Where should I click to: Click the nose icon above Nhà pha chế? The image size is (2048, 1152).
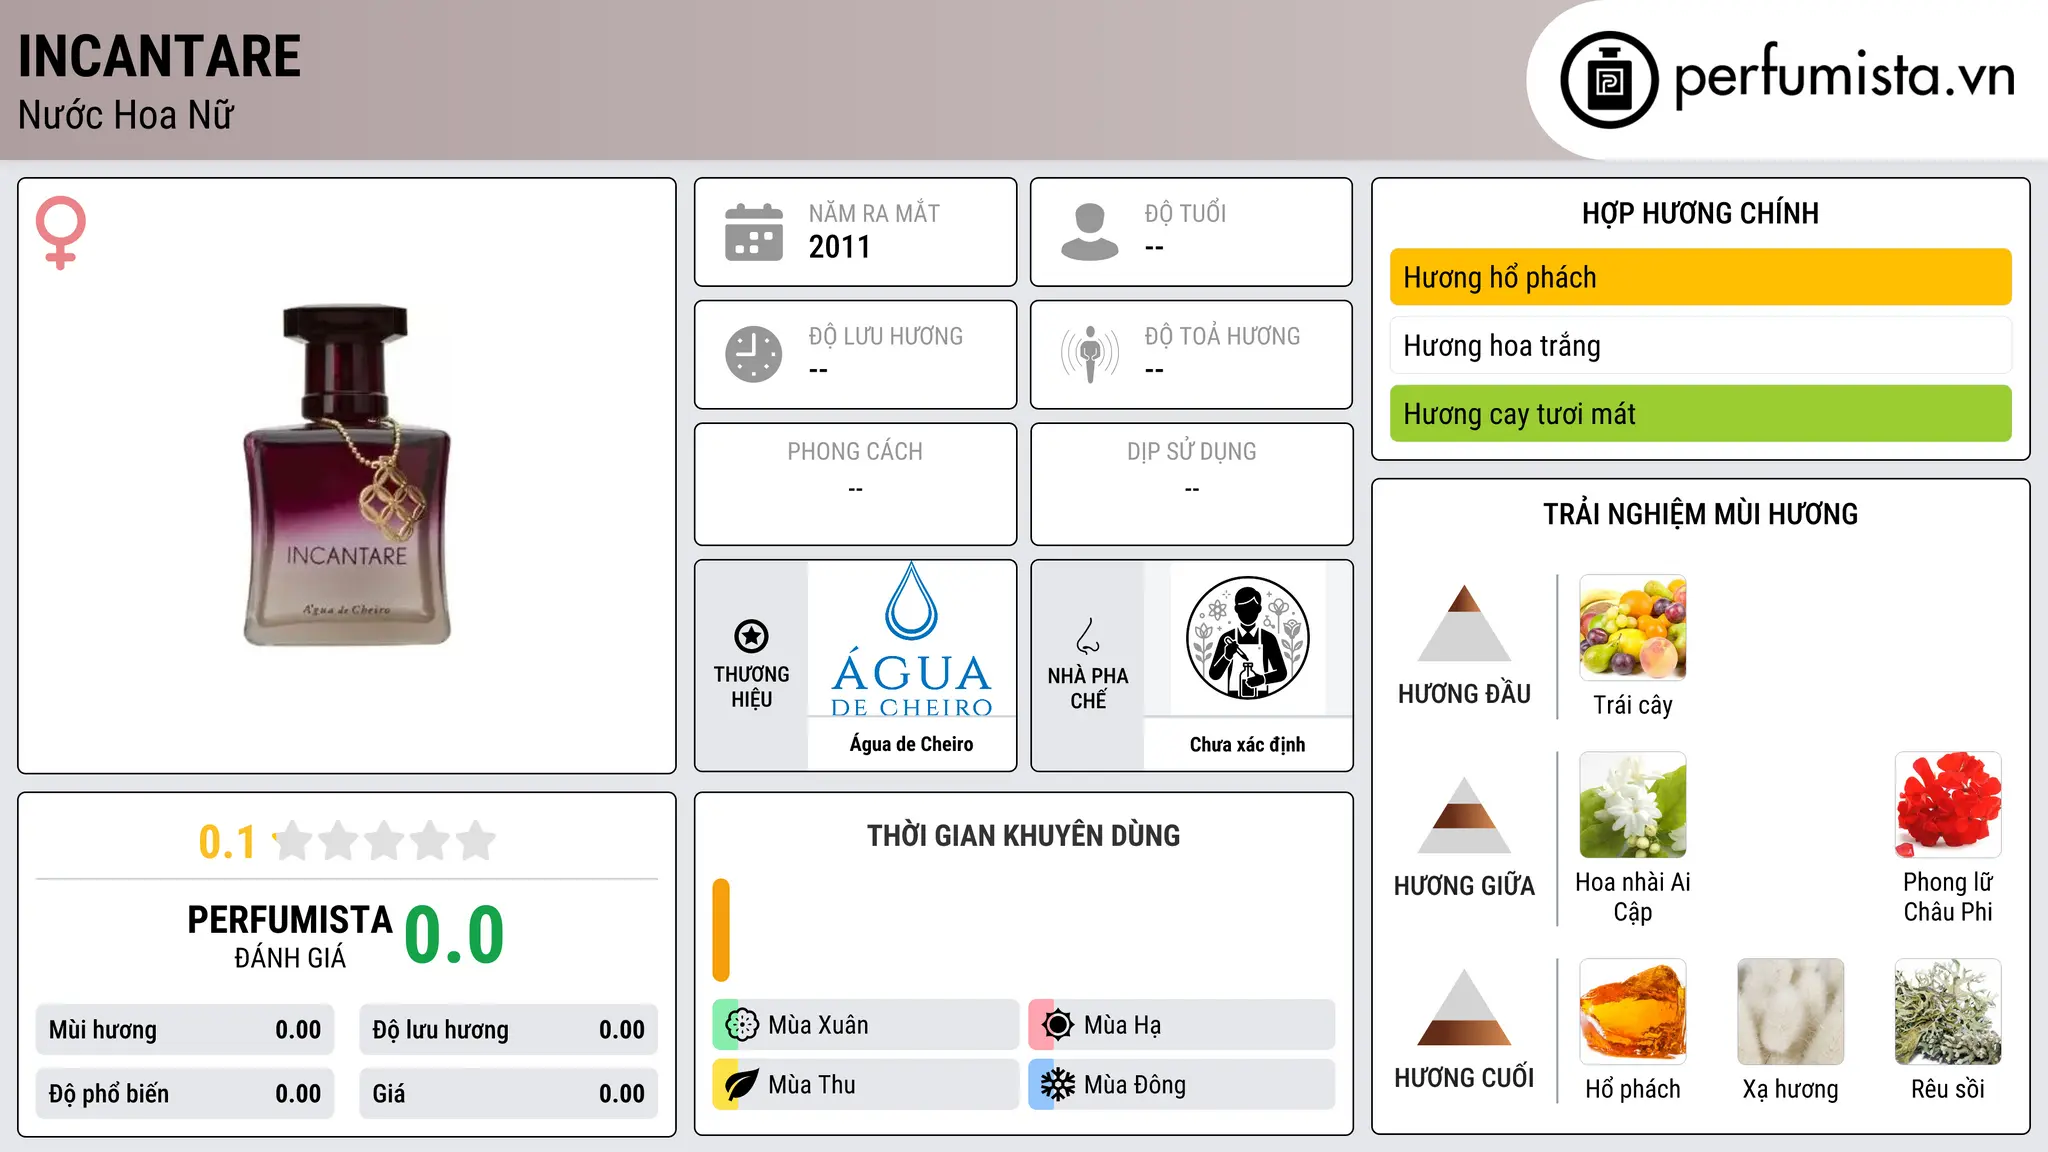coord(1088,636)
